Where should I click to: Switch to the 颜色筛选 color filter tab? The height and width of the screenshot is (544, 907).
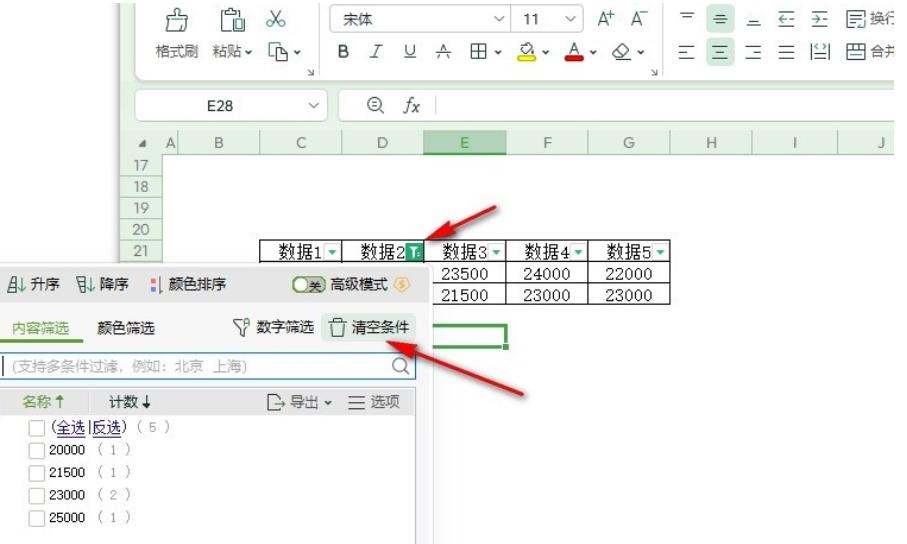pyautogui.click(x=126, y=328)
